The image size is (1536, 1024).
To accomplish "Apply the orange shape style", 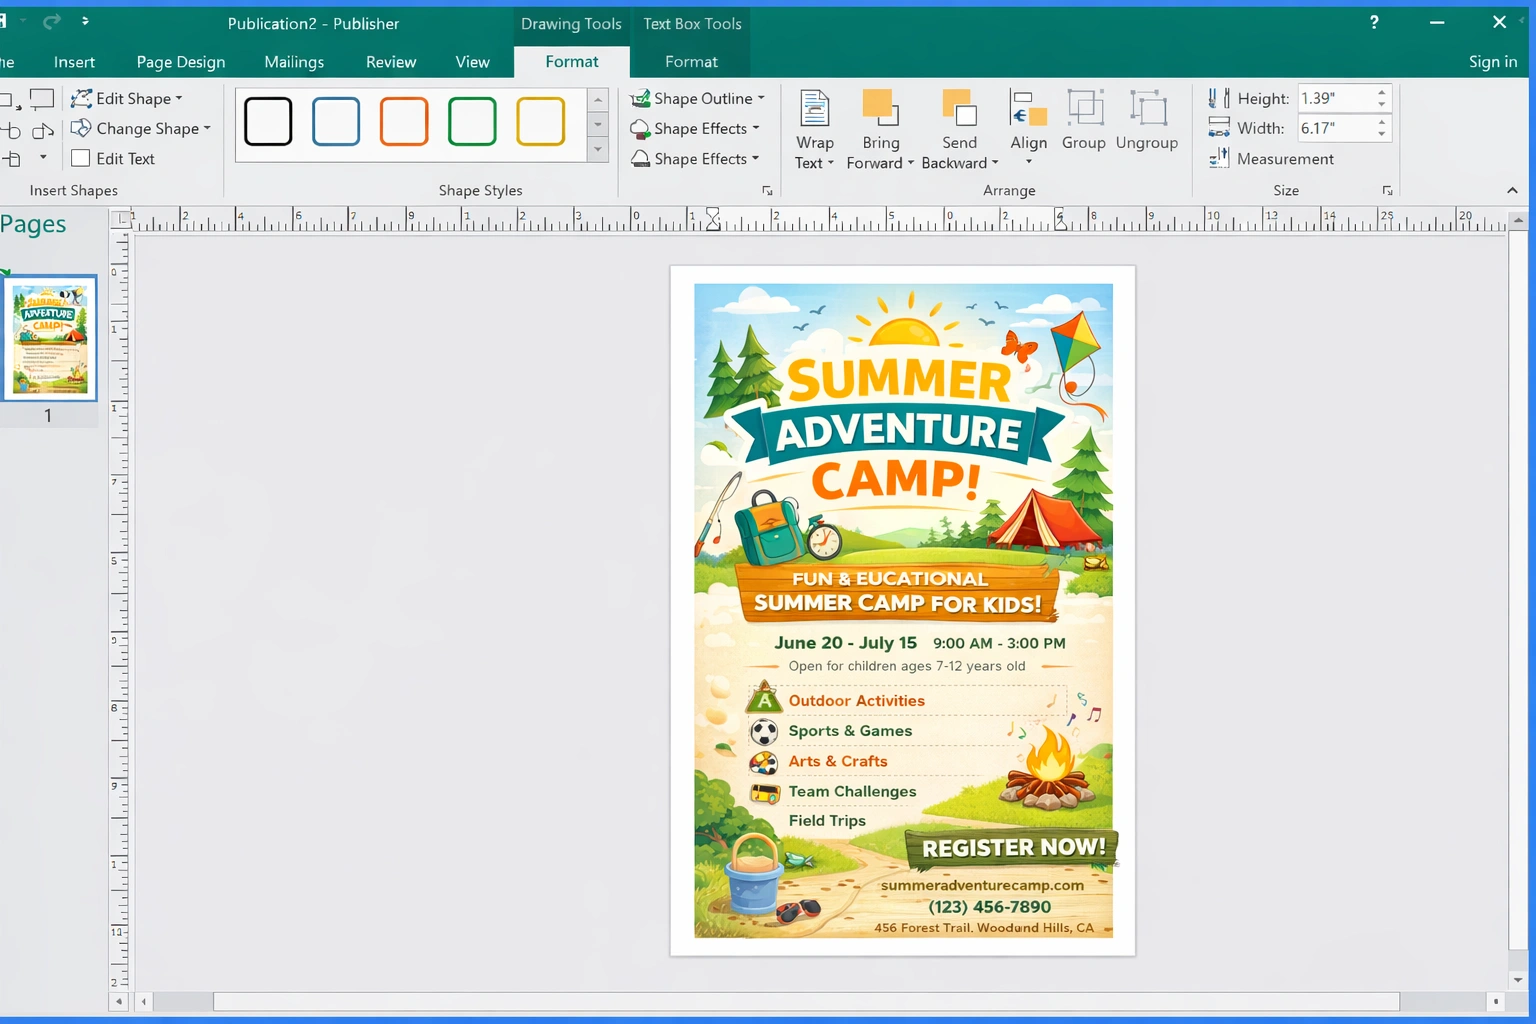I will pyautogui.click(x=404, y=121).
